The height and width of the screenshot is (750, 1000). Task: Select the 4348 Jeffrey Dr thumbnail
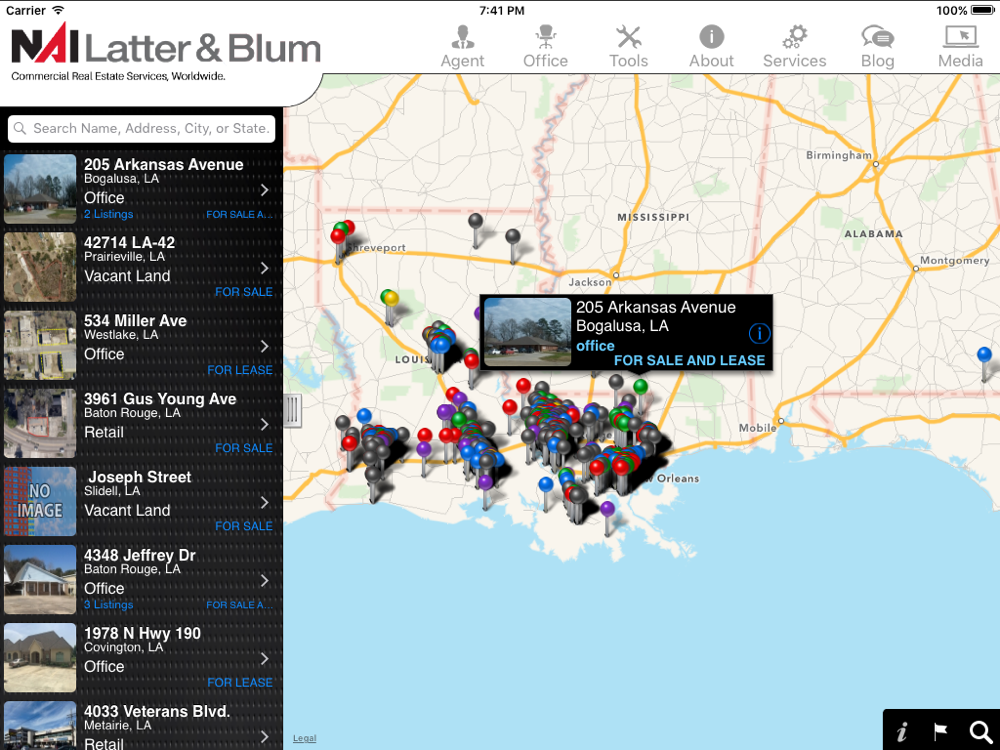[x=40, y=580]
